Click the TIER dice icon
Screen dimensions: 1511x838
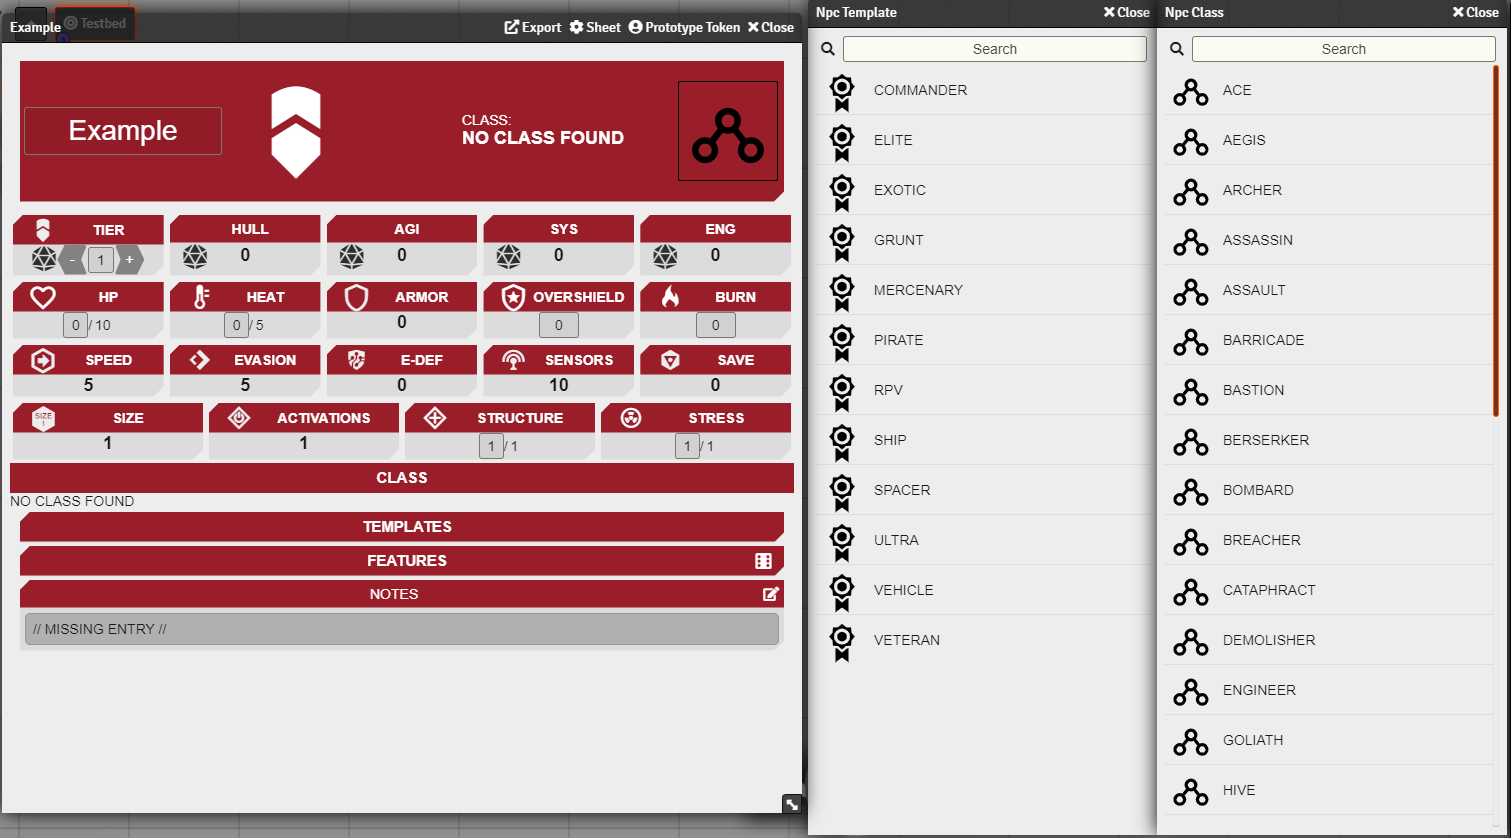(x=44, y=259)
